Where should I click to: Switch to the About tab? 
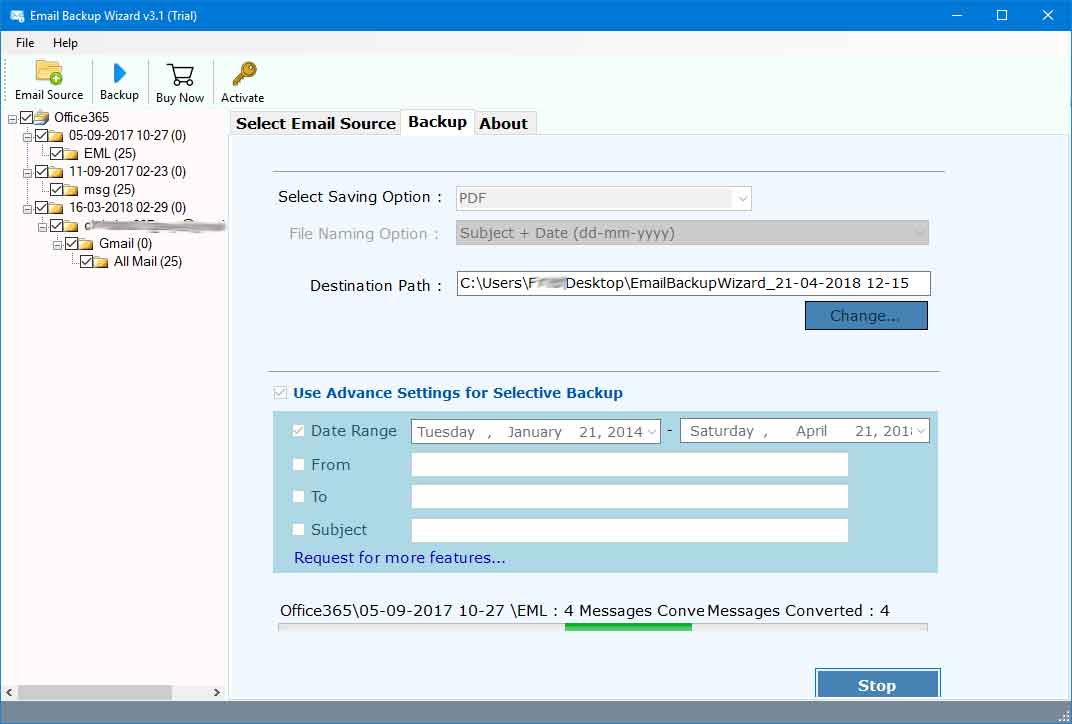tap(504, 124)
